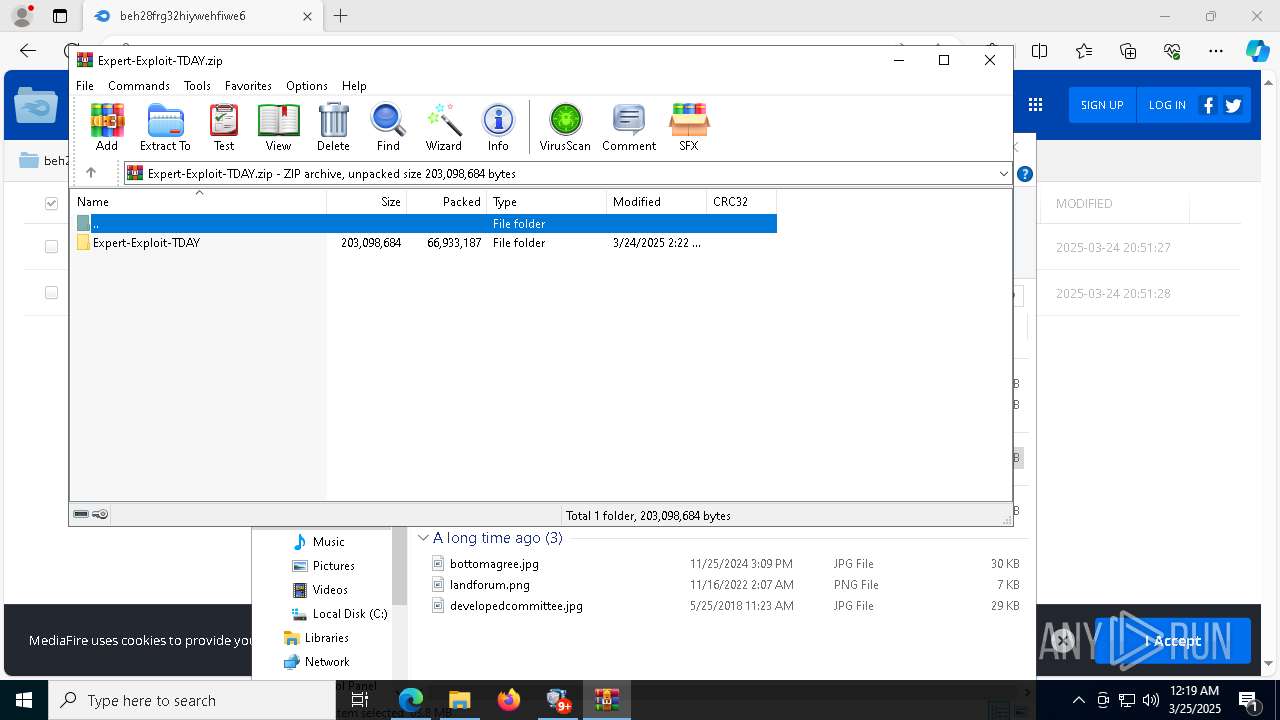Select the Expert-Exploit-TDAY folder row
The width and height of the screenshot is (1280, 720).
coord(424,243)
